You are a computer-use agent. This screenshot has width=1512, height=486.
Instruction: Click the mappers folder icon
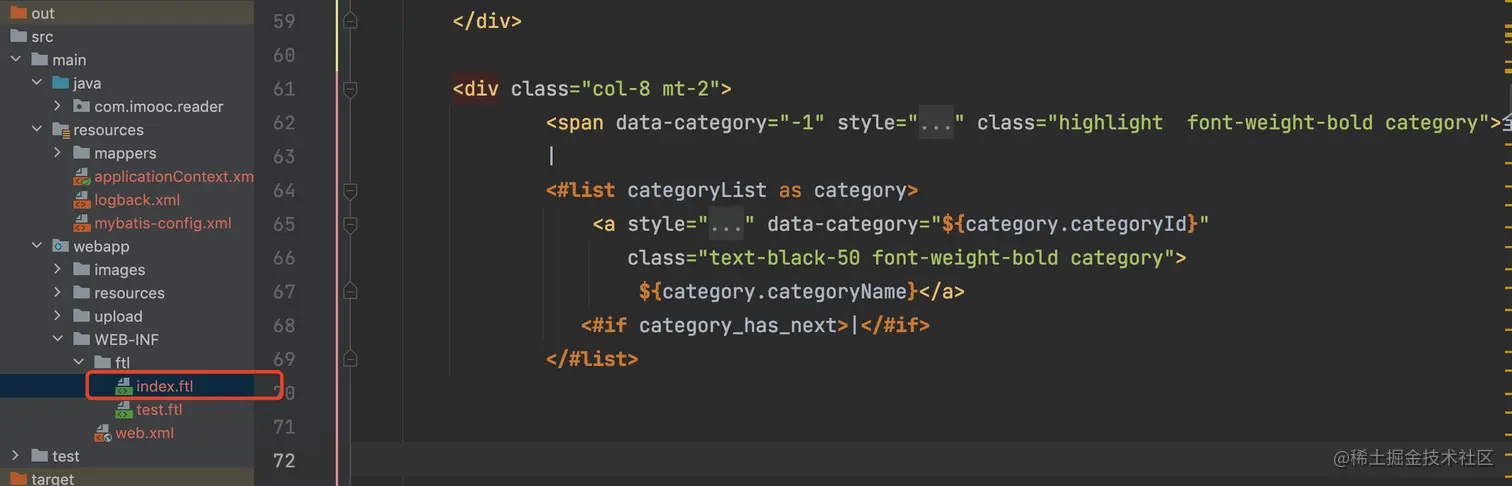click(x=82, y=153)
